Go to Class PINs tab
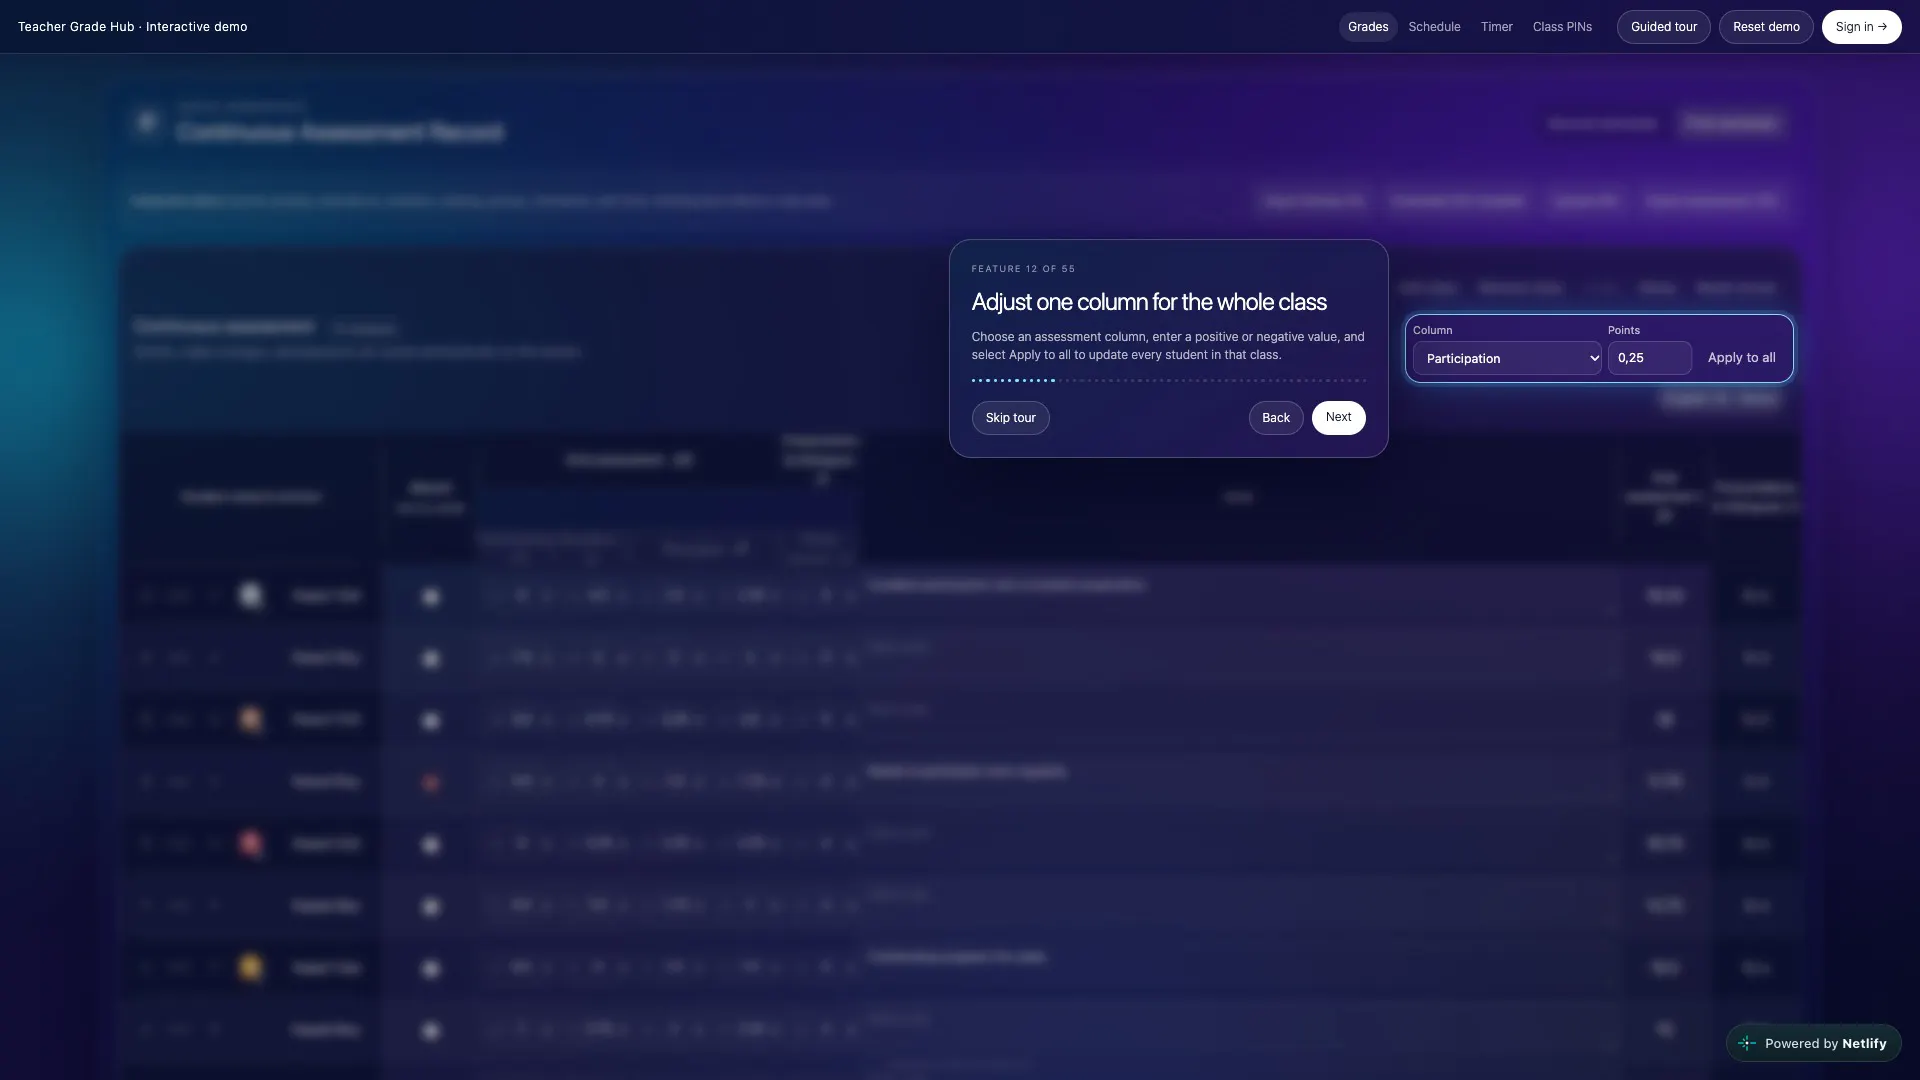1920x1080 pixels. click(x=1562, y=27)
